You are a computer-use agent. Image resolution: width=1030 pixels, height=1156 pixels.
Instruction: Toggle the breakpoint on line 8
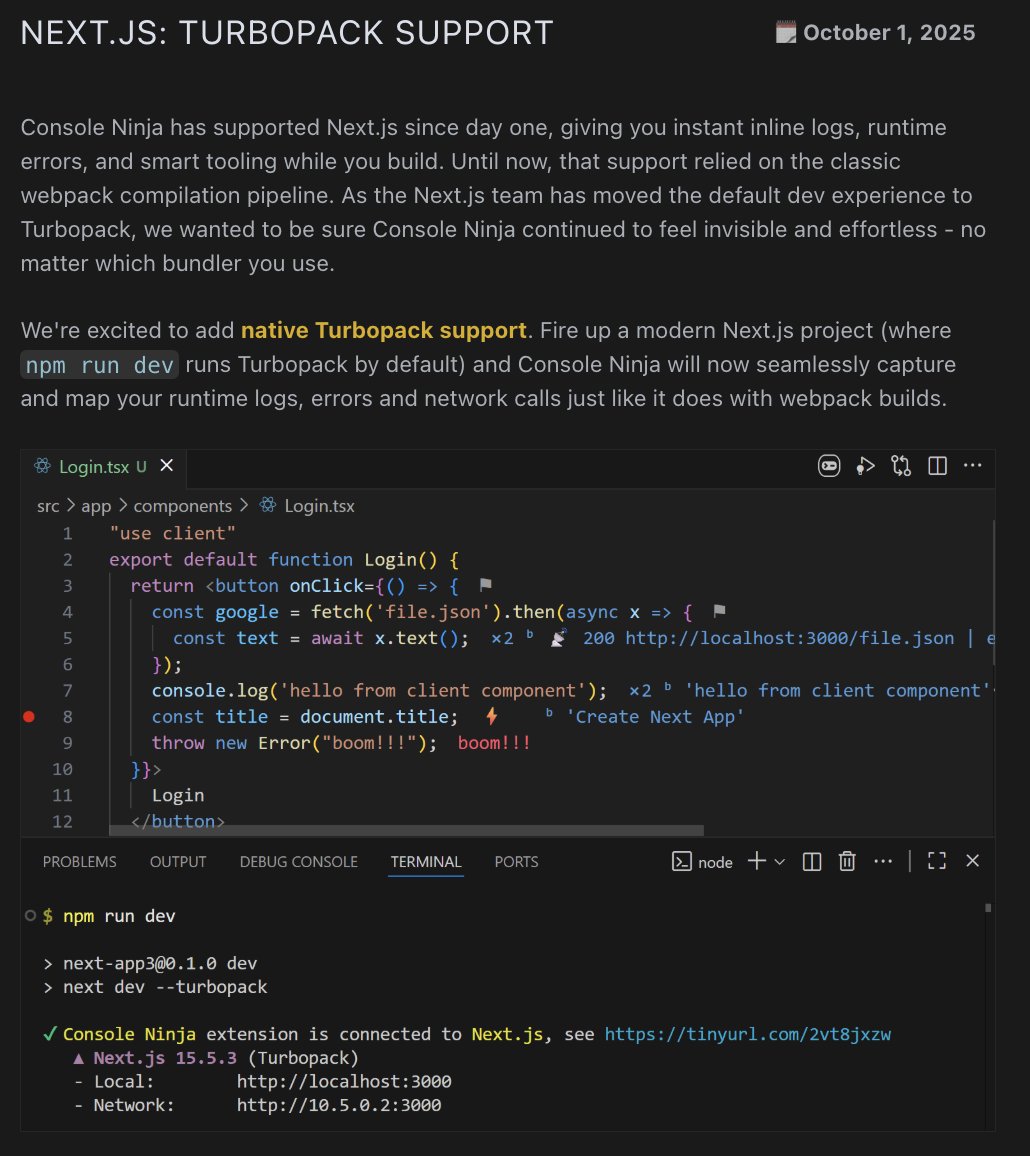[x=29, y=717]
